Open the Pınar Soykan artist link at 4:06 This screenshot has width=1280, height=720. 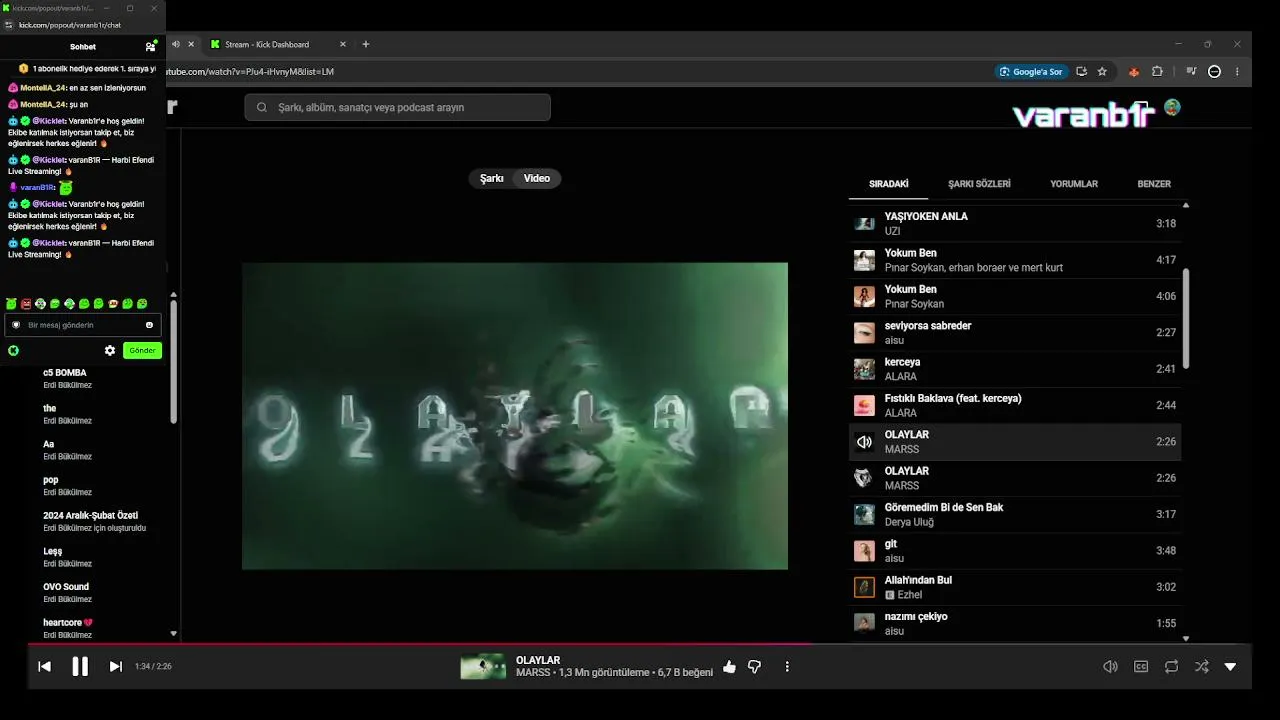[x=914, y=304]
